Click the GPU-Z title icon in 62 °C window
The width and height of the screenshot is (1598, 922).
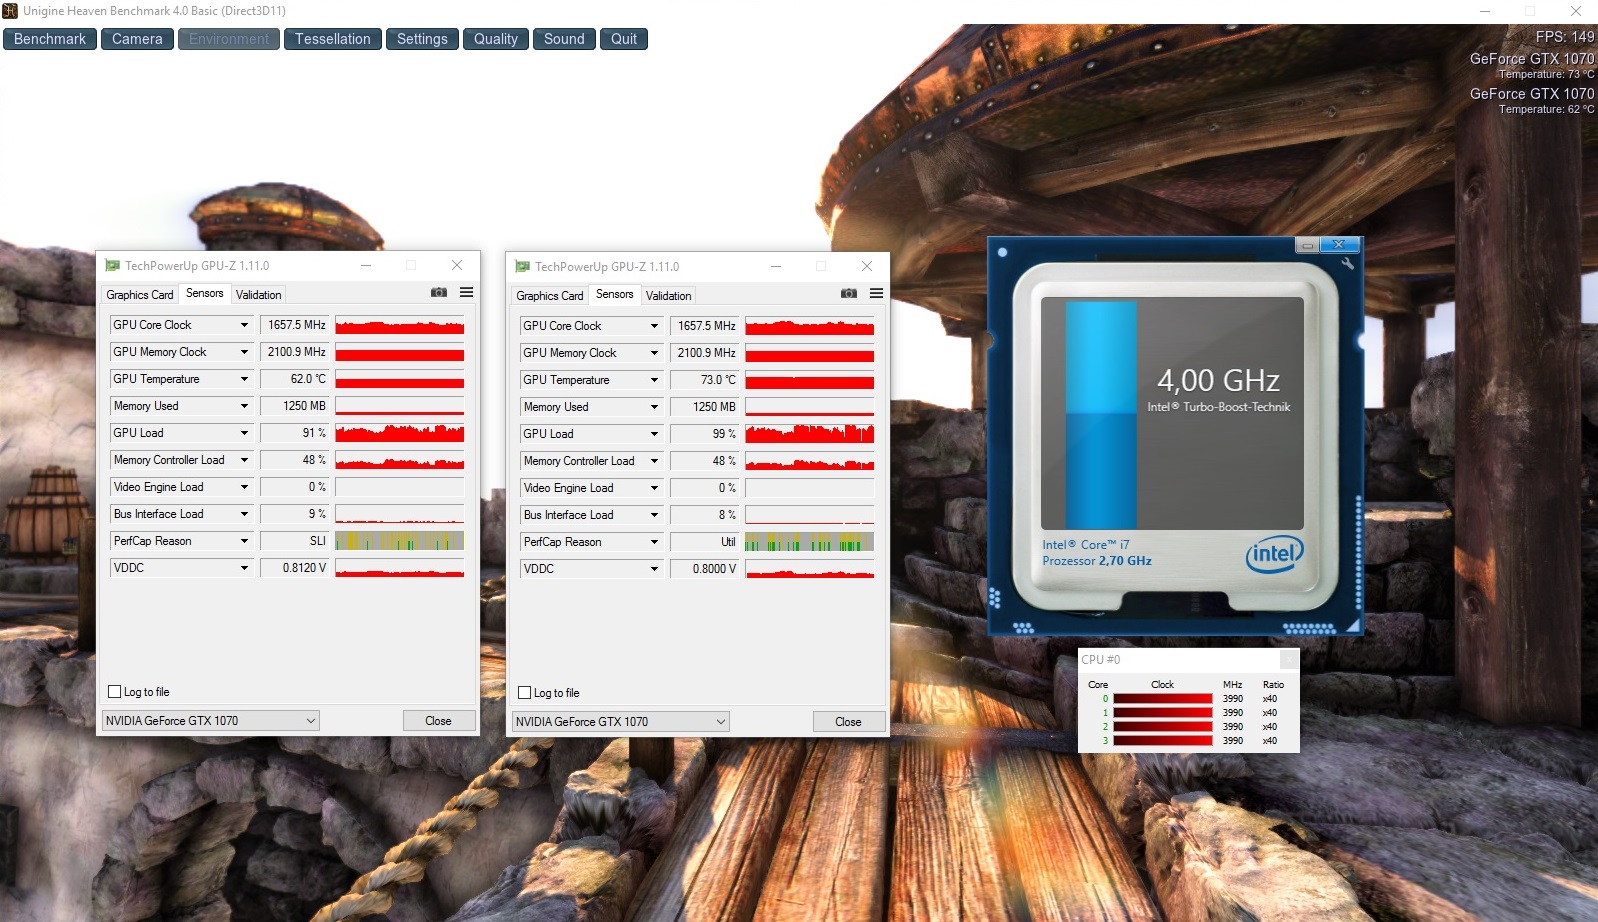click(112, 266)
